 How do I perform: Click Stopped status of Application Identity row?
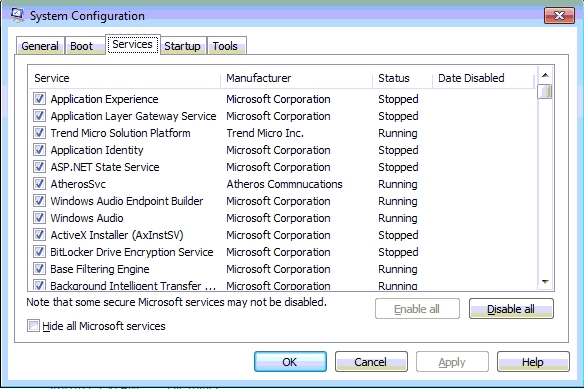(398, 150)
